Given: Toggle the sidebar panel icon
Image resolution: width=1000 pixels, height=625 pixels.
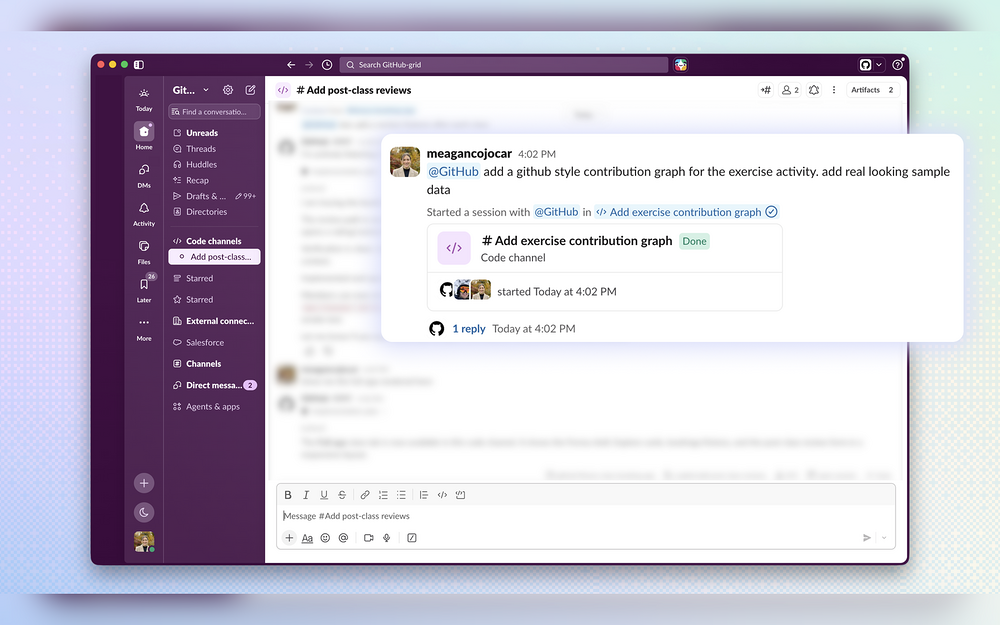Looking at the screenshot, I should click(138, 64).
